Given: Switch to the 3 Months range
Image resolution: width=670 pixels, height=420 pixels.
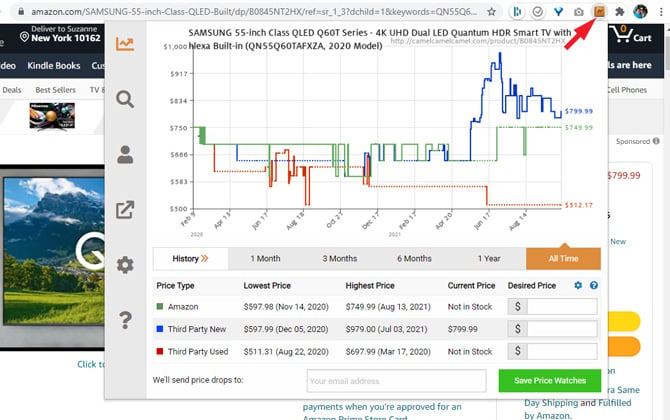Looking at the screenshot, I should click(339, 258).
